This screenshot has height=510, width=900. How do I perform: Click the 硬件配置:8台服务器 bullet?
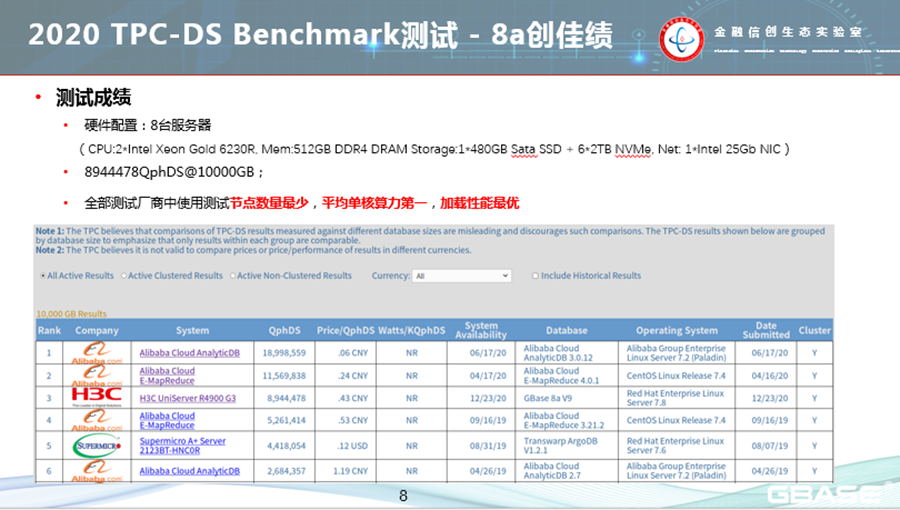pyautogui.click(x=148, y=125)
